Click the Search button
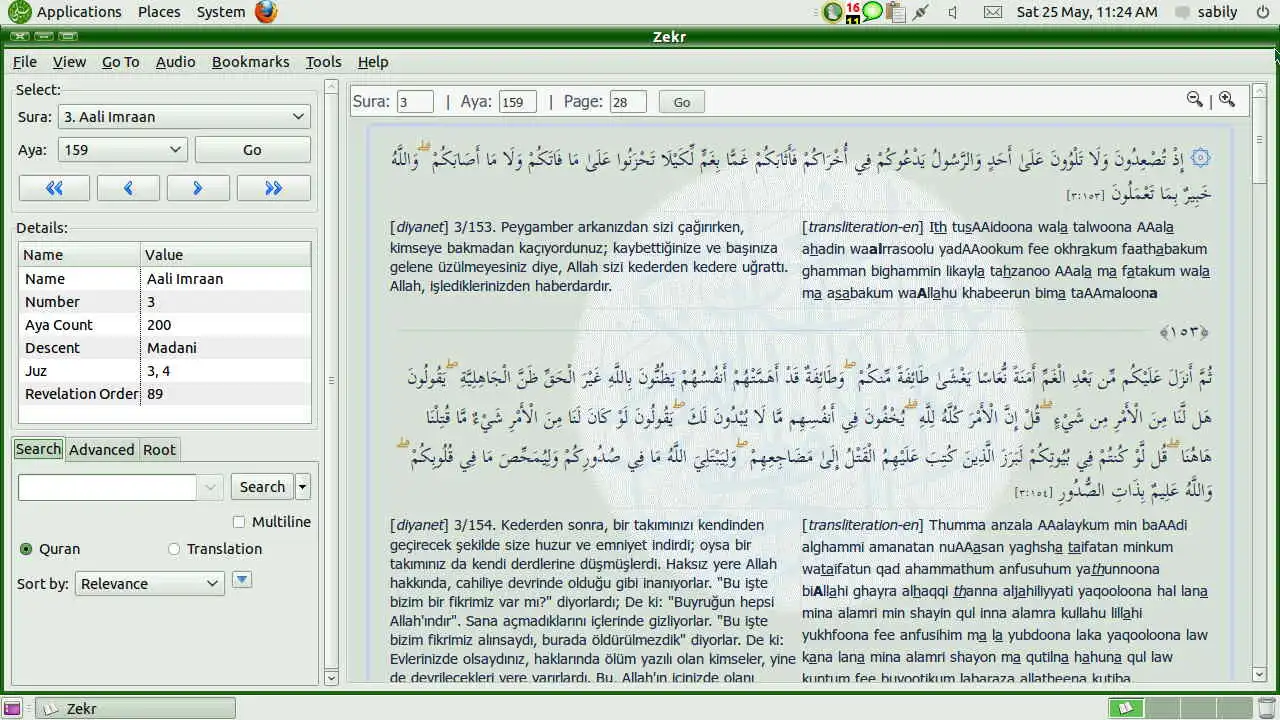This screenshot has height=720, width=1280. (x=262, y=487)
